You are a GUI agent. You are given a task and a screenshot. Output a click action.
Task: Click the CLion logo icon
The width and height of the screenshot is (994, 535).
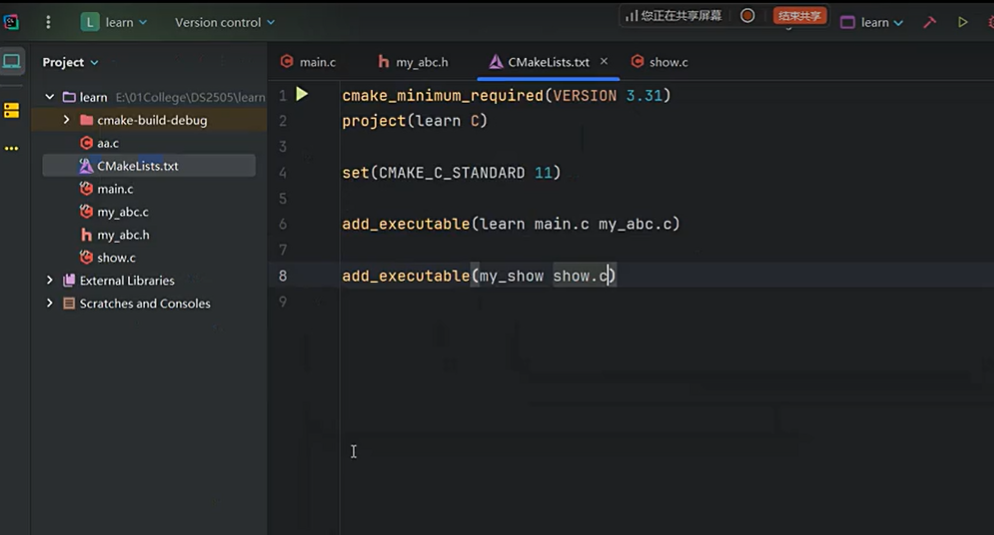click(11, 22)
